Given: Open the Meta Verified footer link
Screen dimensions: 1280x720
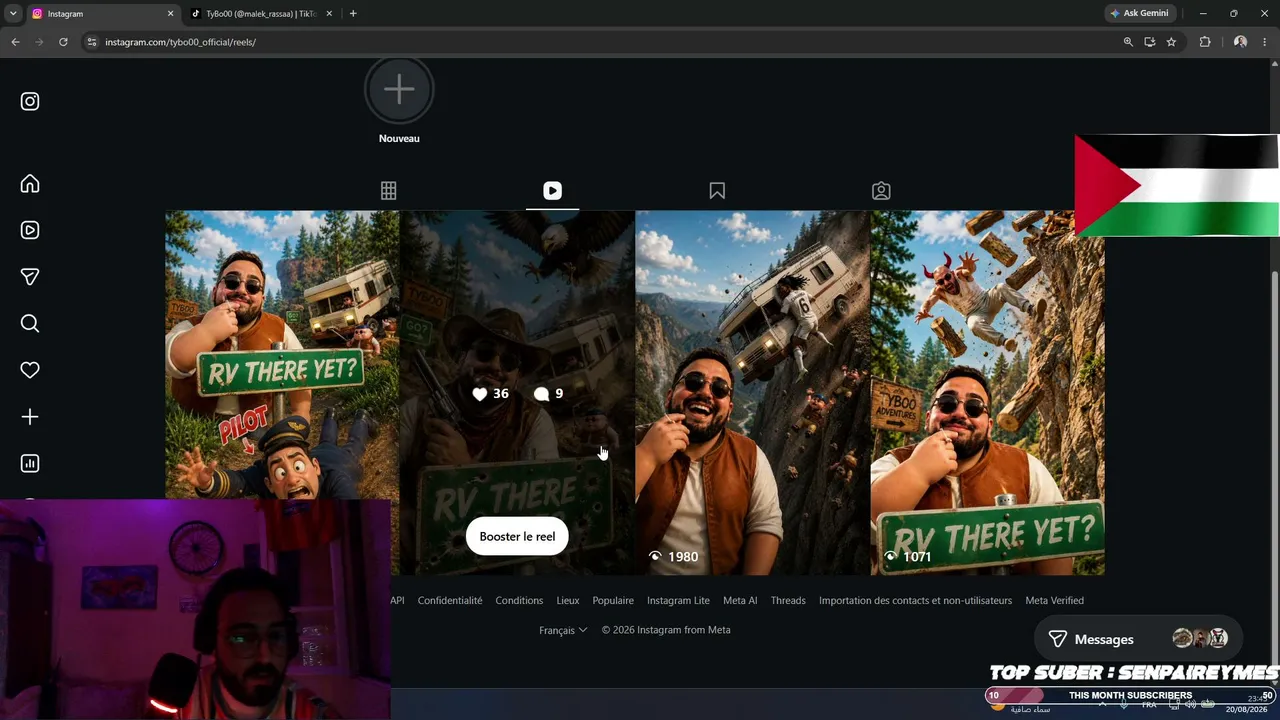Looking at the screenshot, I should (x=1054, y=601).
